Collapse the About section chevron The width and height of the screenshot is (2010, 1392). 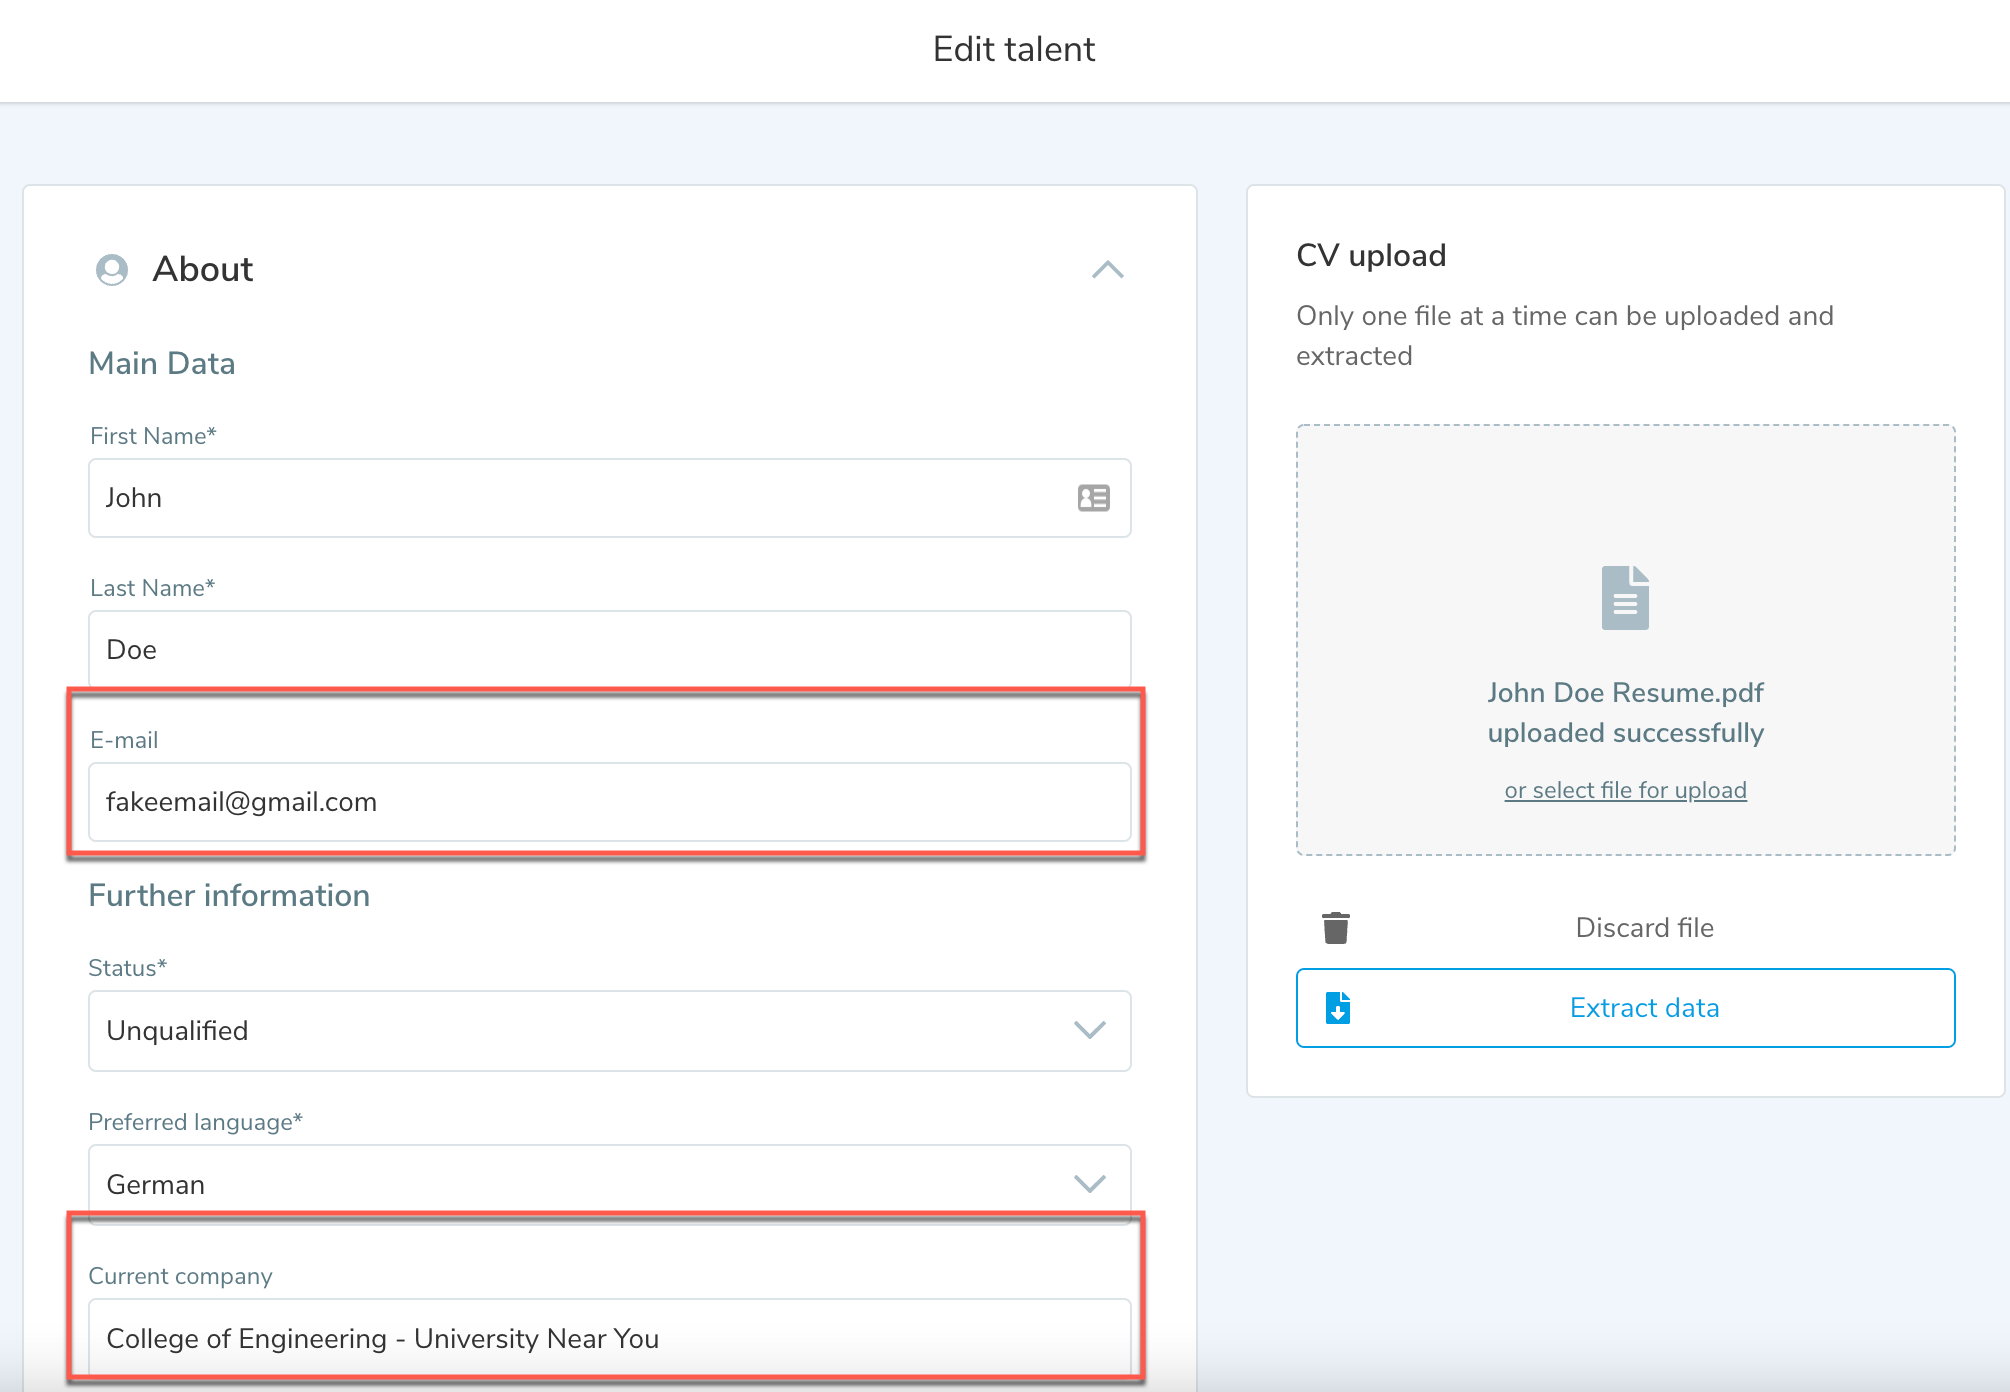coord(1107,270)
